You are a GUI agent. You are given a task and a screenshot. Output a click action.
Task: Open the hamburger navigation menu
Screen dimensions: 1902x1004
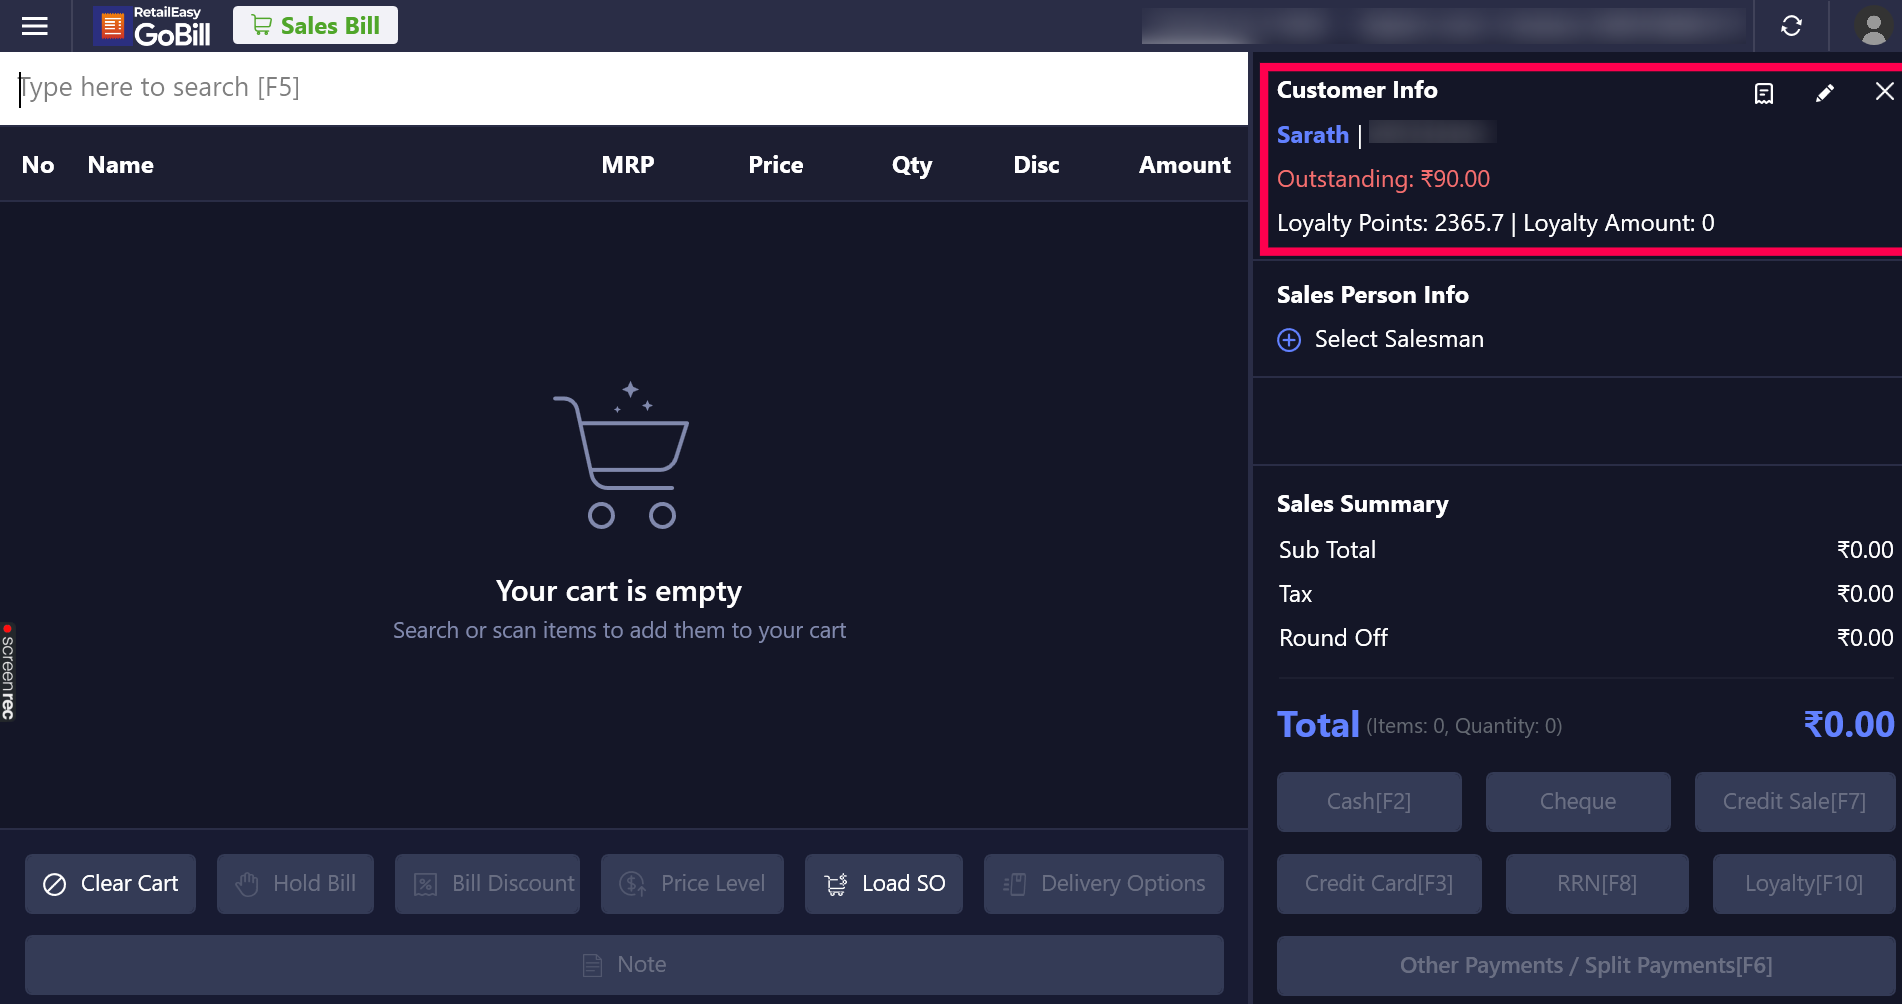pos(34,26)
